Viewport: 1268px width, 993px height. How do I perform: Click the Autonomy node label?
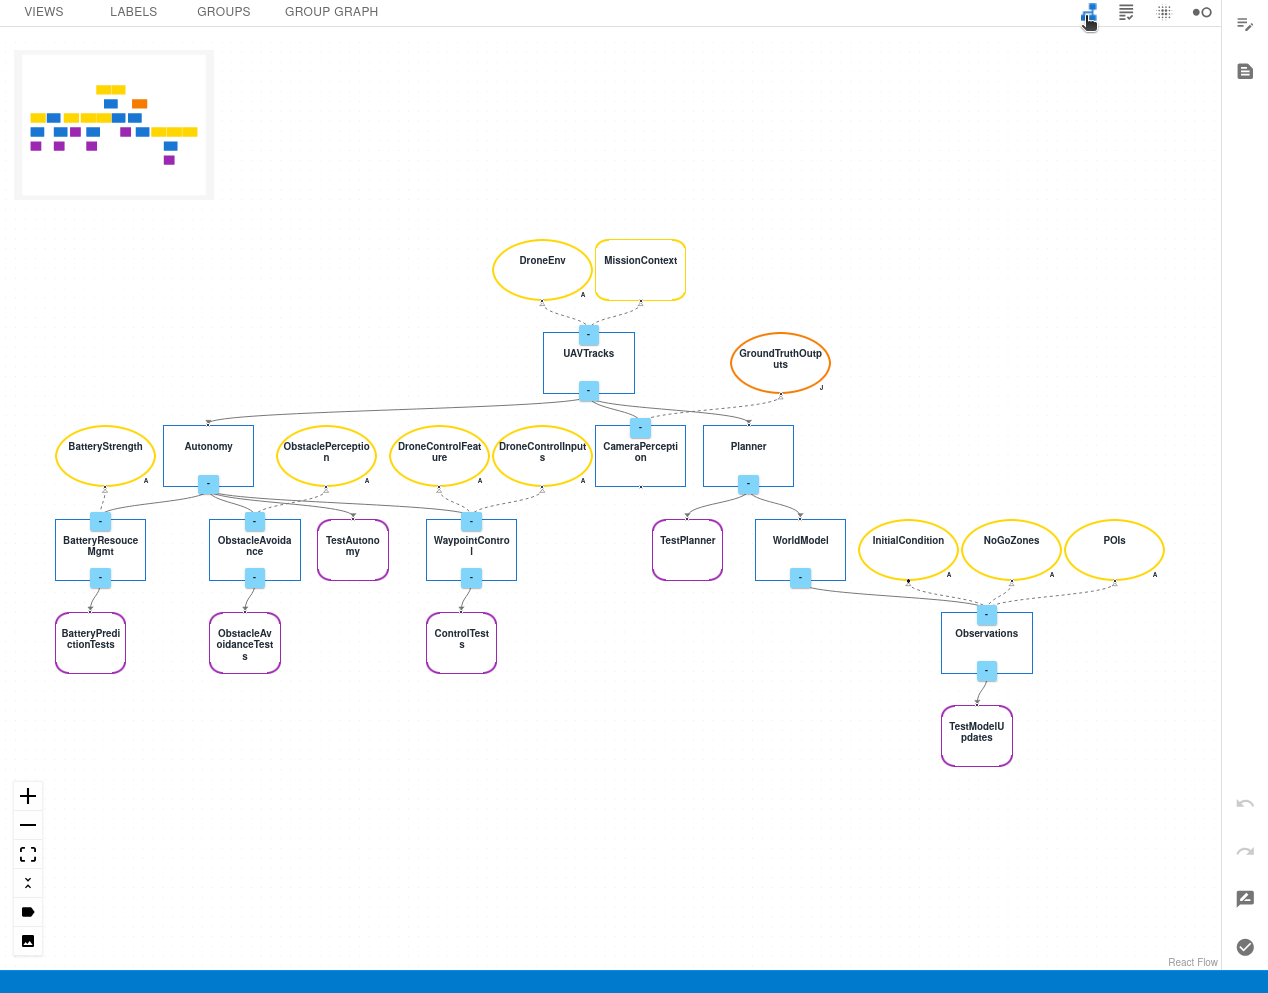(208, 447)
